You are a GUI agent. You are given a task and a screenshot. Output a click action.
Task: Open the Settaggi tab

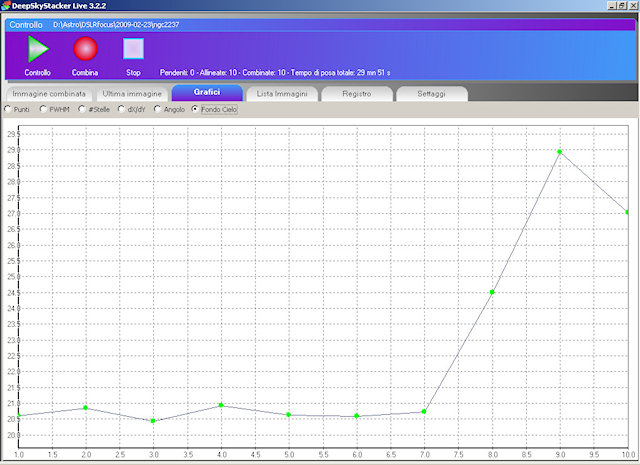pos(431,94)
